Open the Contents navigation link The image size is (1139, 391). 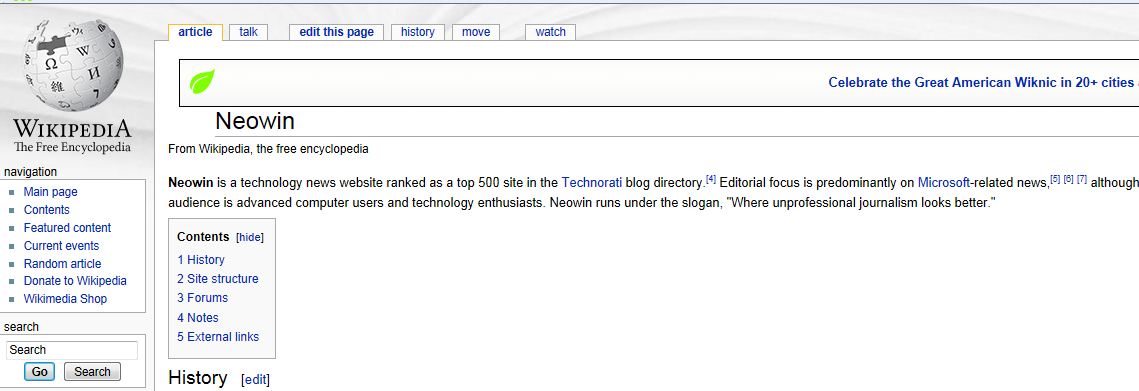pos(46,210)
